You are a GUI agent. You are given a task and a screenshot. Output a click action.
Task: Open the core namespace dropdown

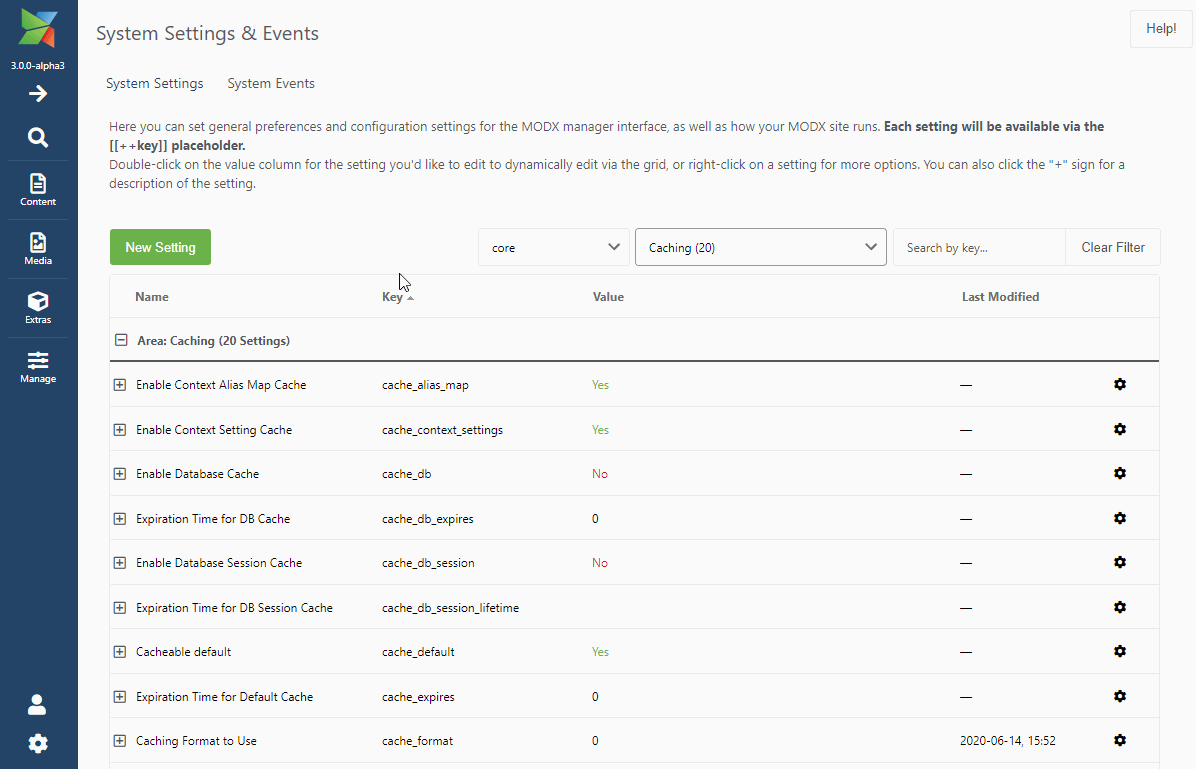(554, 247)
